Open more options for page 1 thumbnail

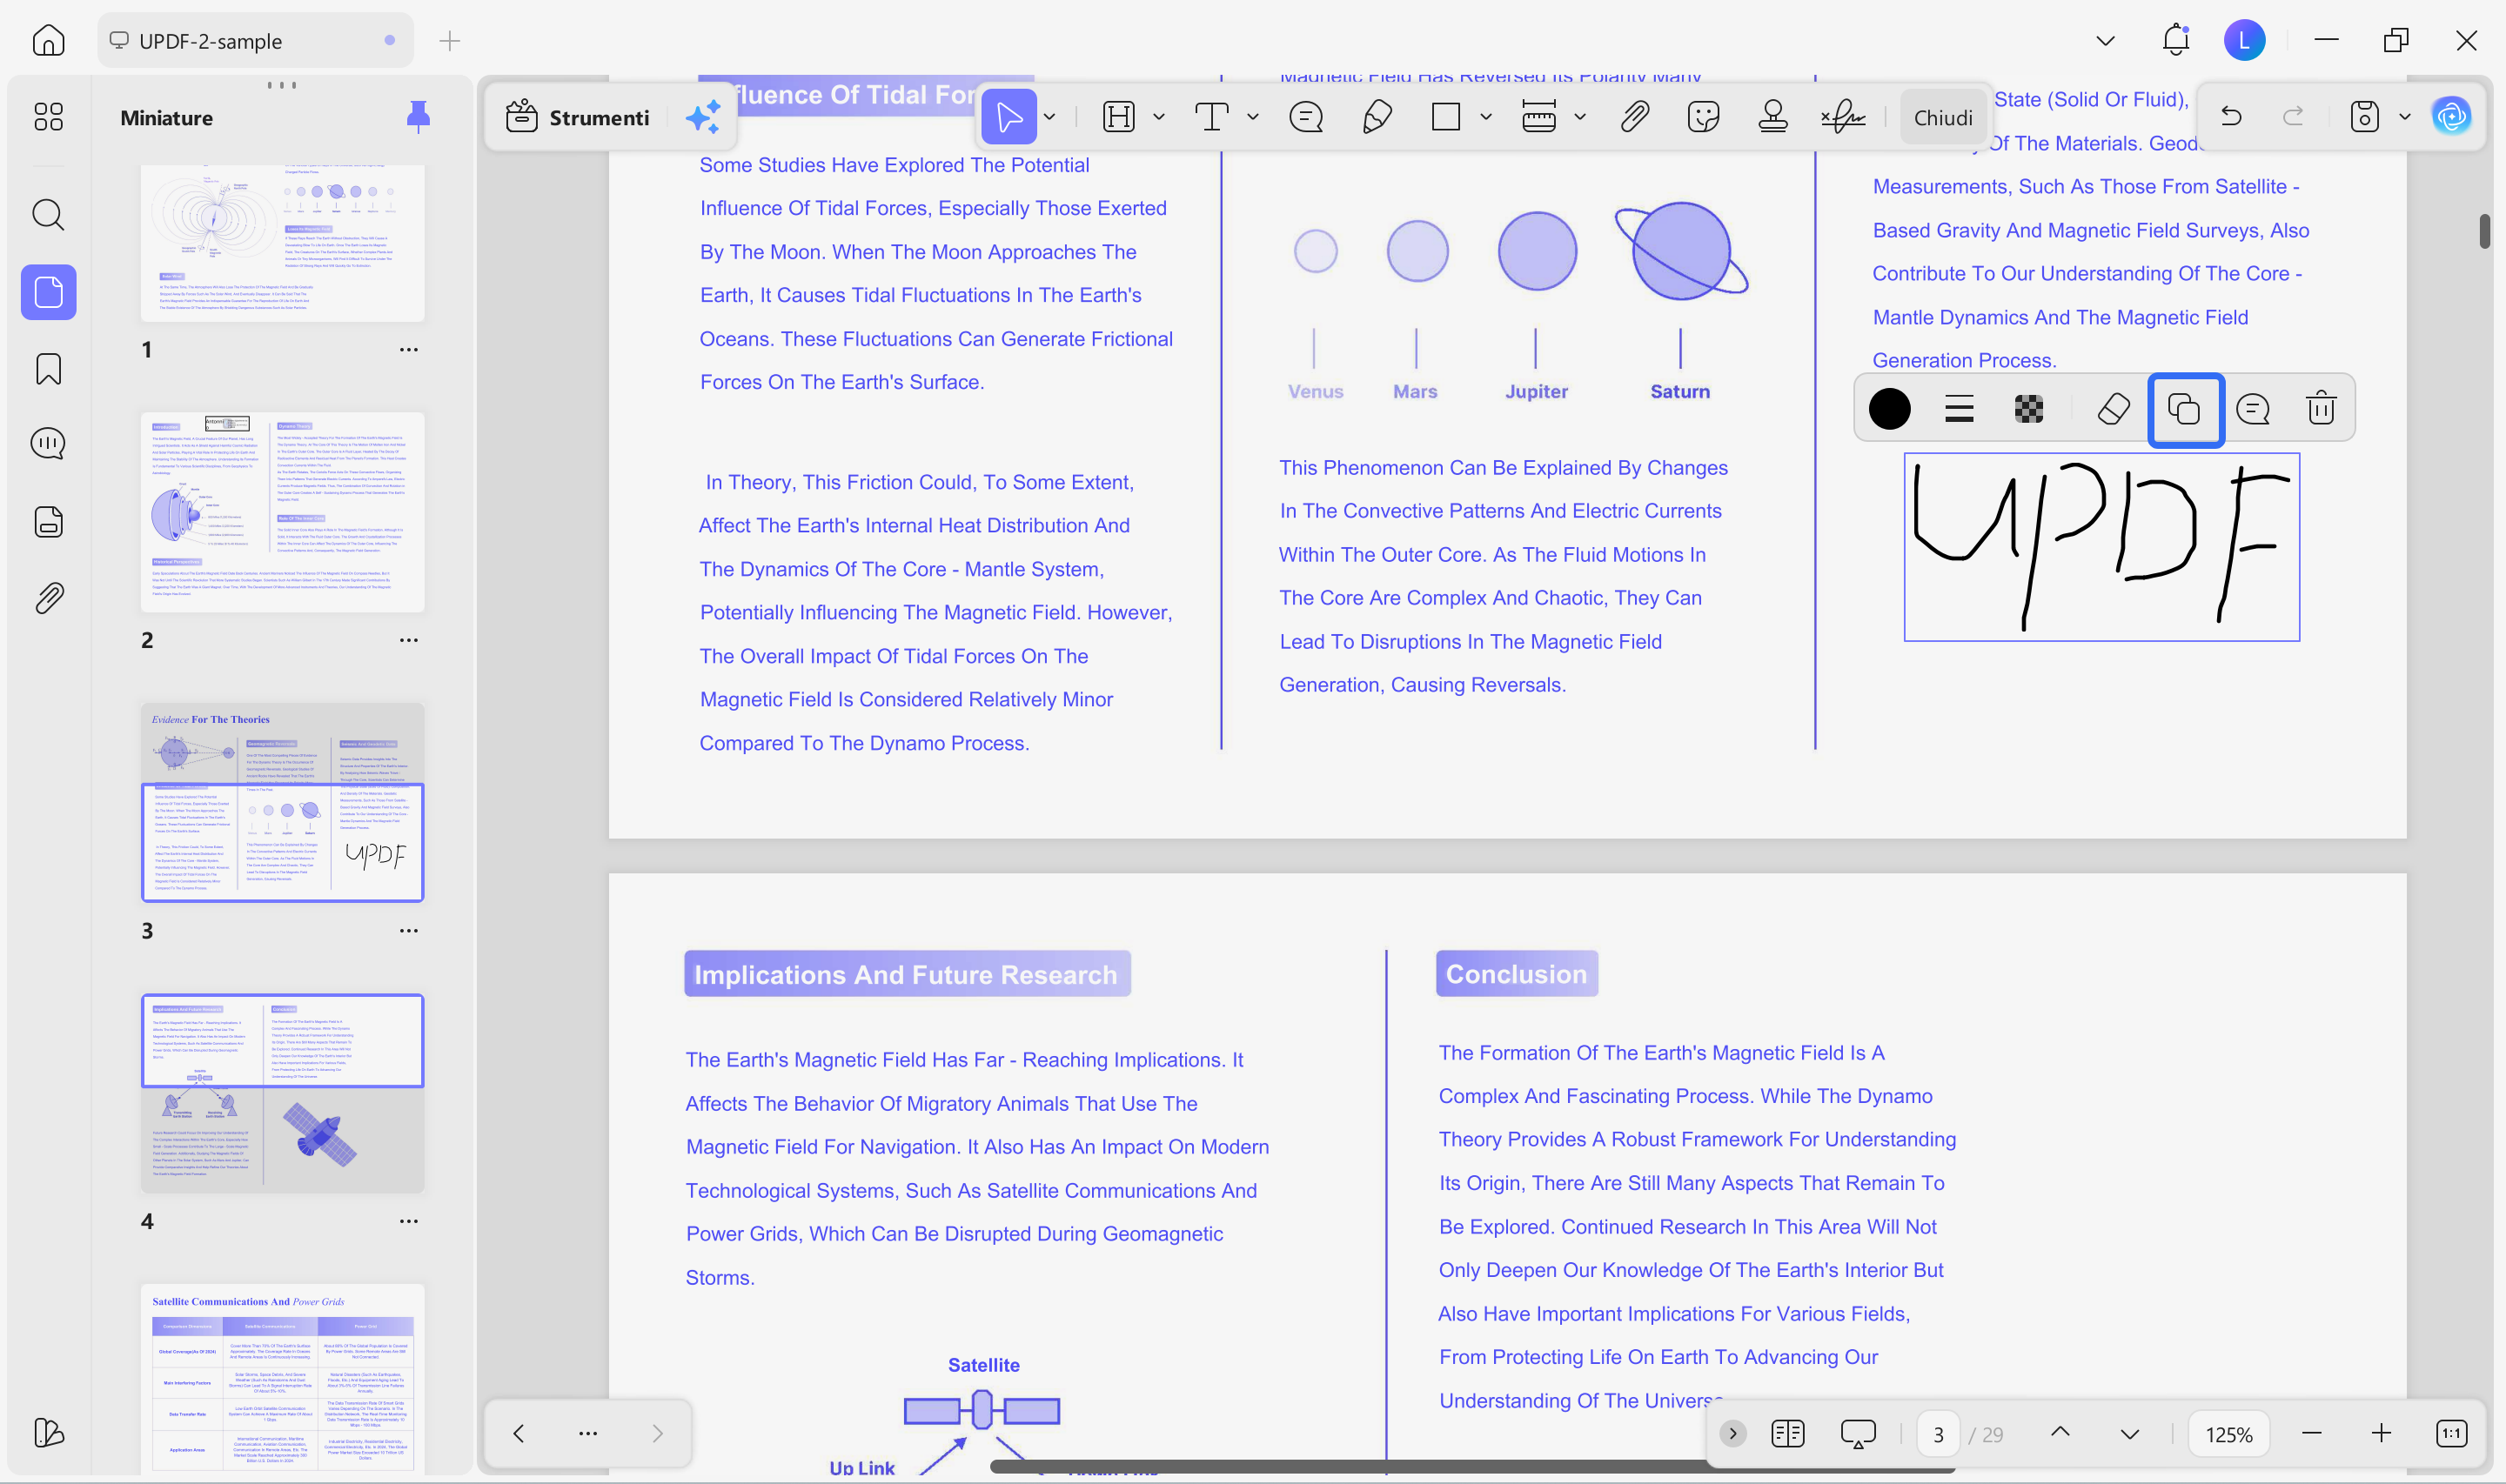(x=408, y=350)
